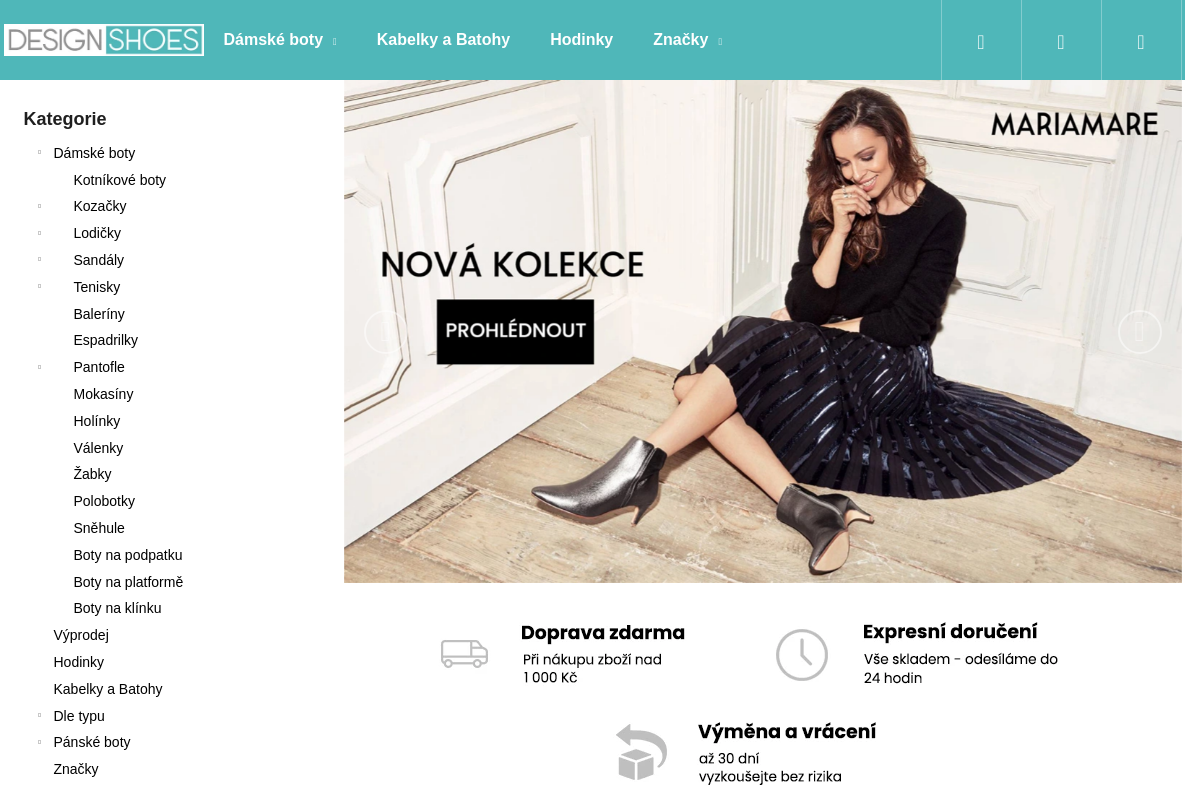
Task: Click the right arrow on the banner slider
Action: pyautogui.click(x=1139, y=331)
